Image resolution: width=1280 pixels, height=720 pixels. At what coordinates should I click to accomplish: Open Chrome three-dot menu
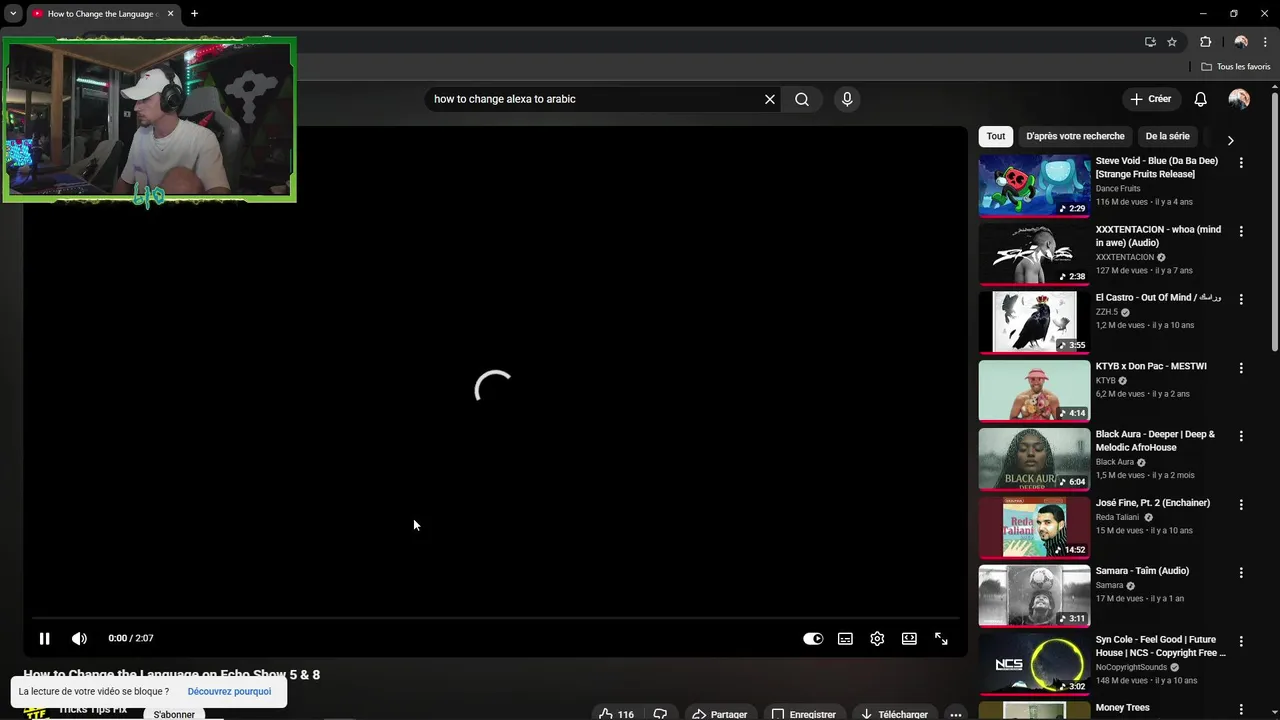[x=1265, y=42]
